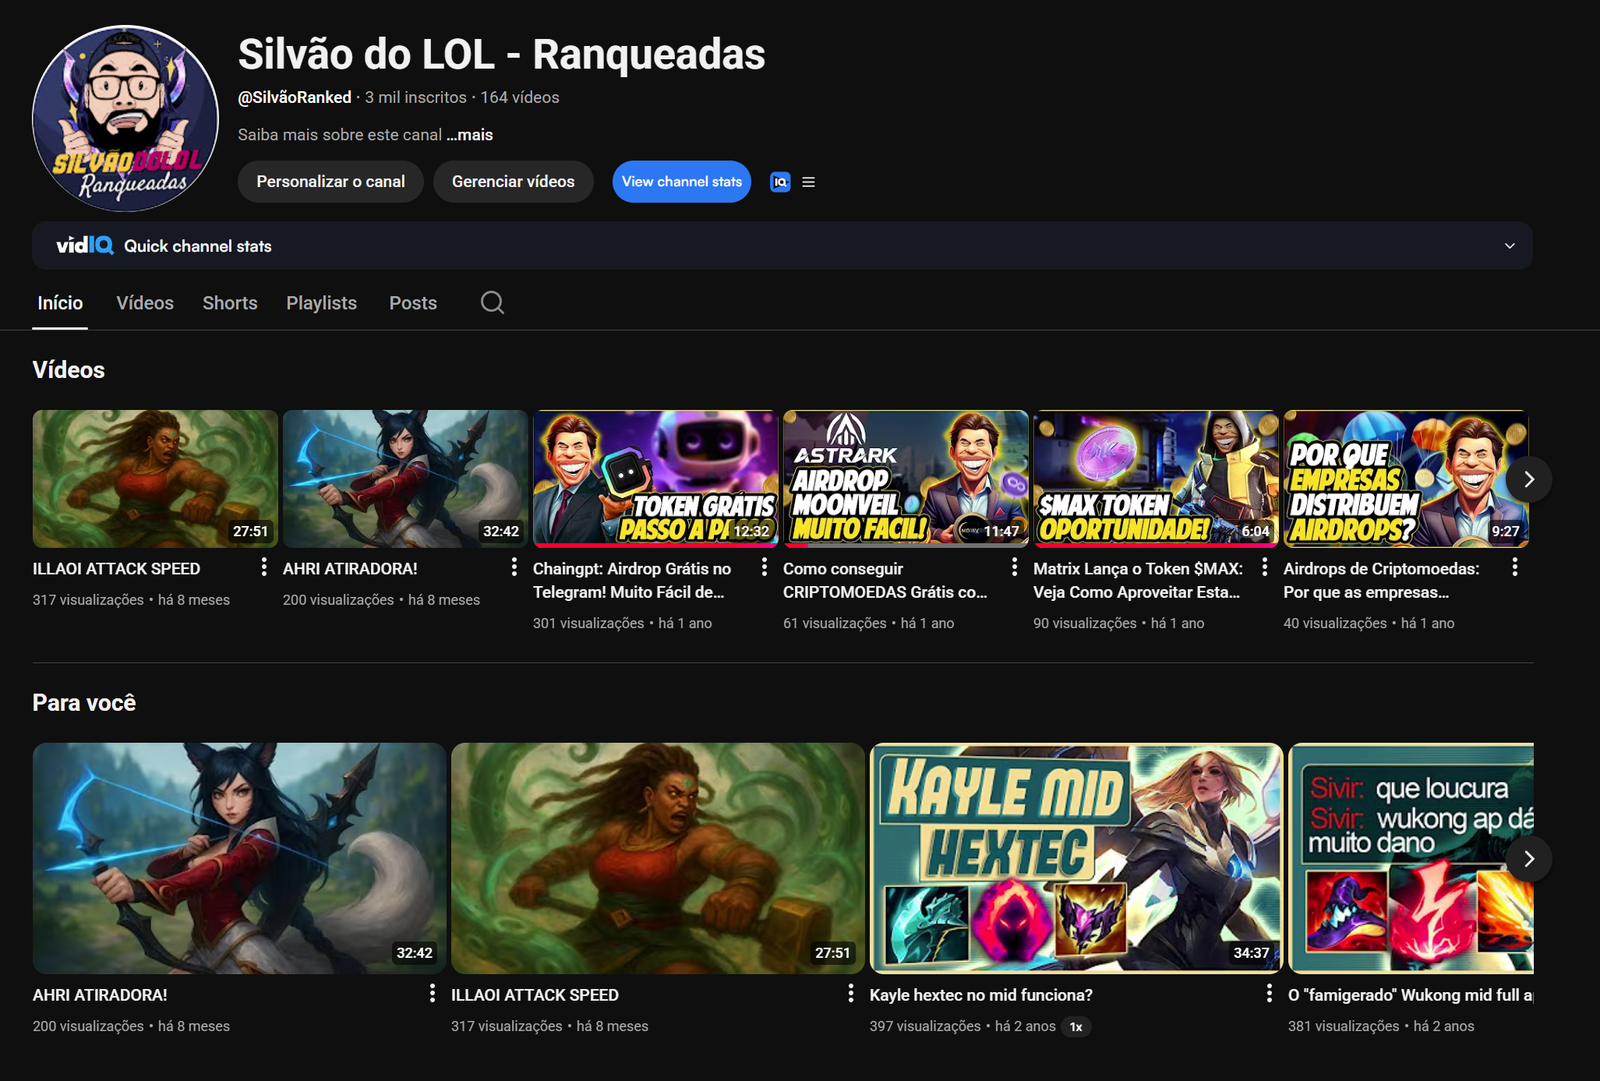Open three-dot menu for Como conseguir CRIPTOMOEDAS video
Screen dimensions: 1600x1081
click(1014, 567)
